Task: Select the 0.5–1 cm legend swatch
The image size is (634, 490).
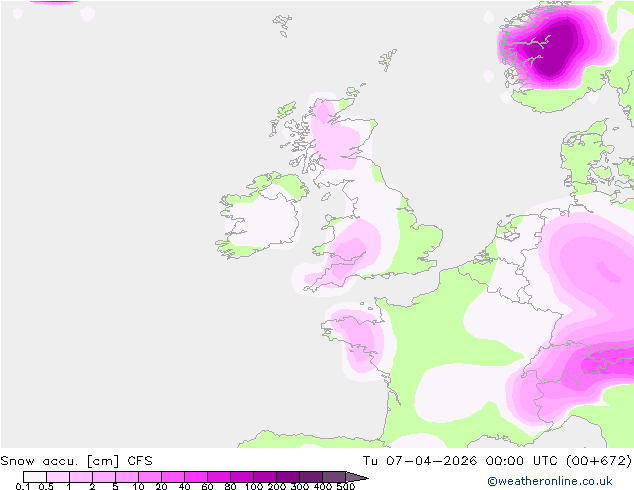Action: (x=58, y=477)
